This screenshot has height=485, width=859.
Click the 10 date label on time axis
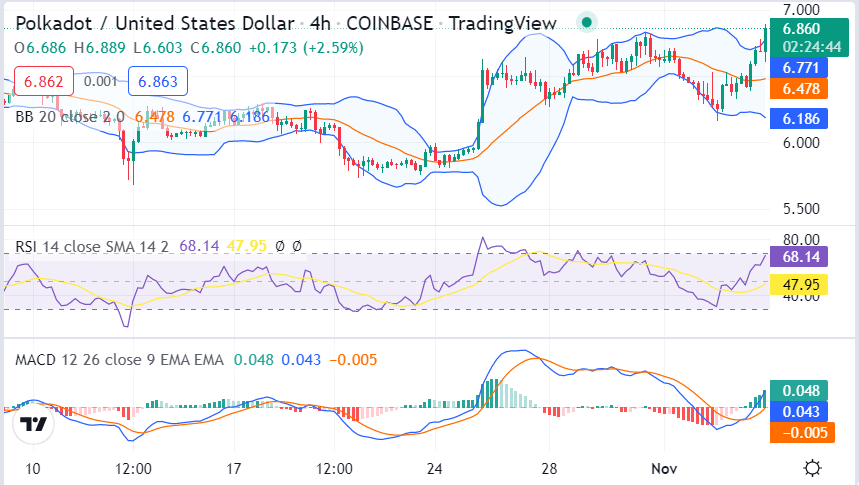click(33, 469)
